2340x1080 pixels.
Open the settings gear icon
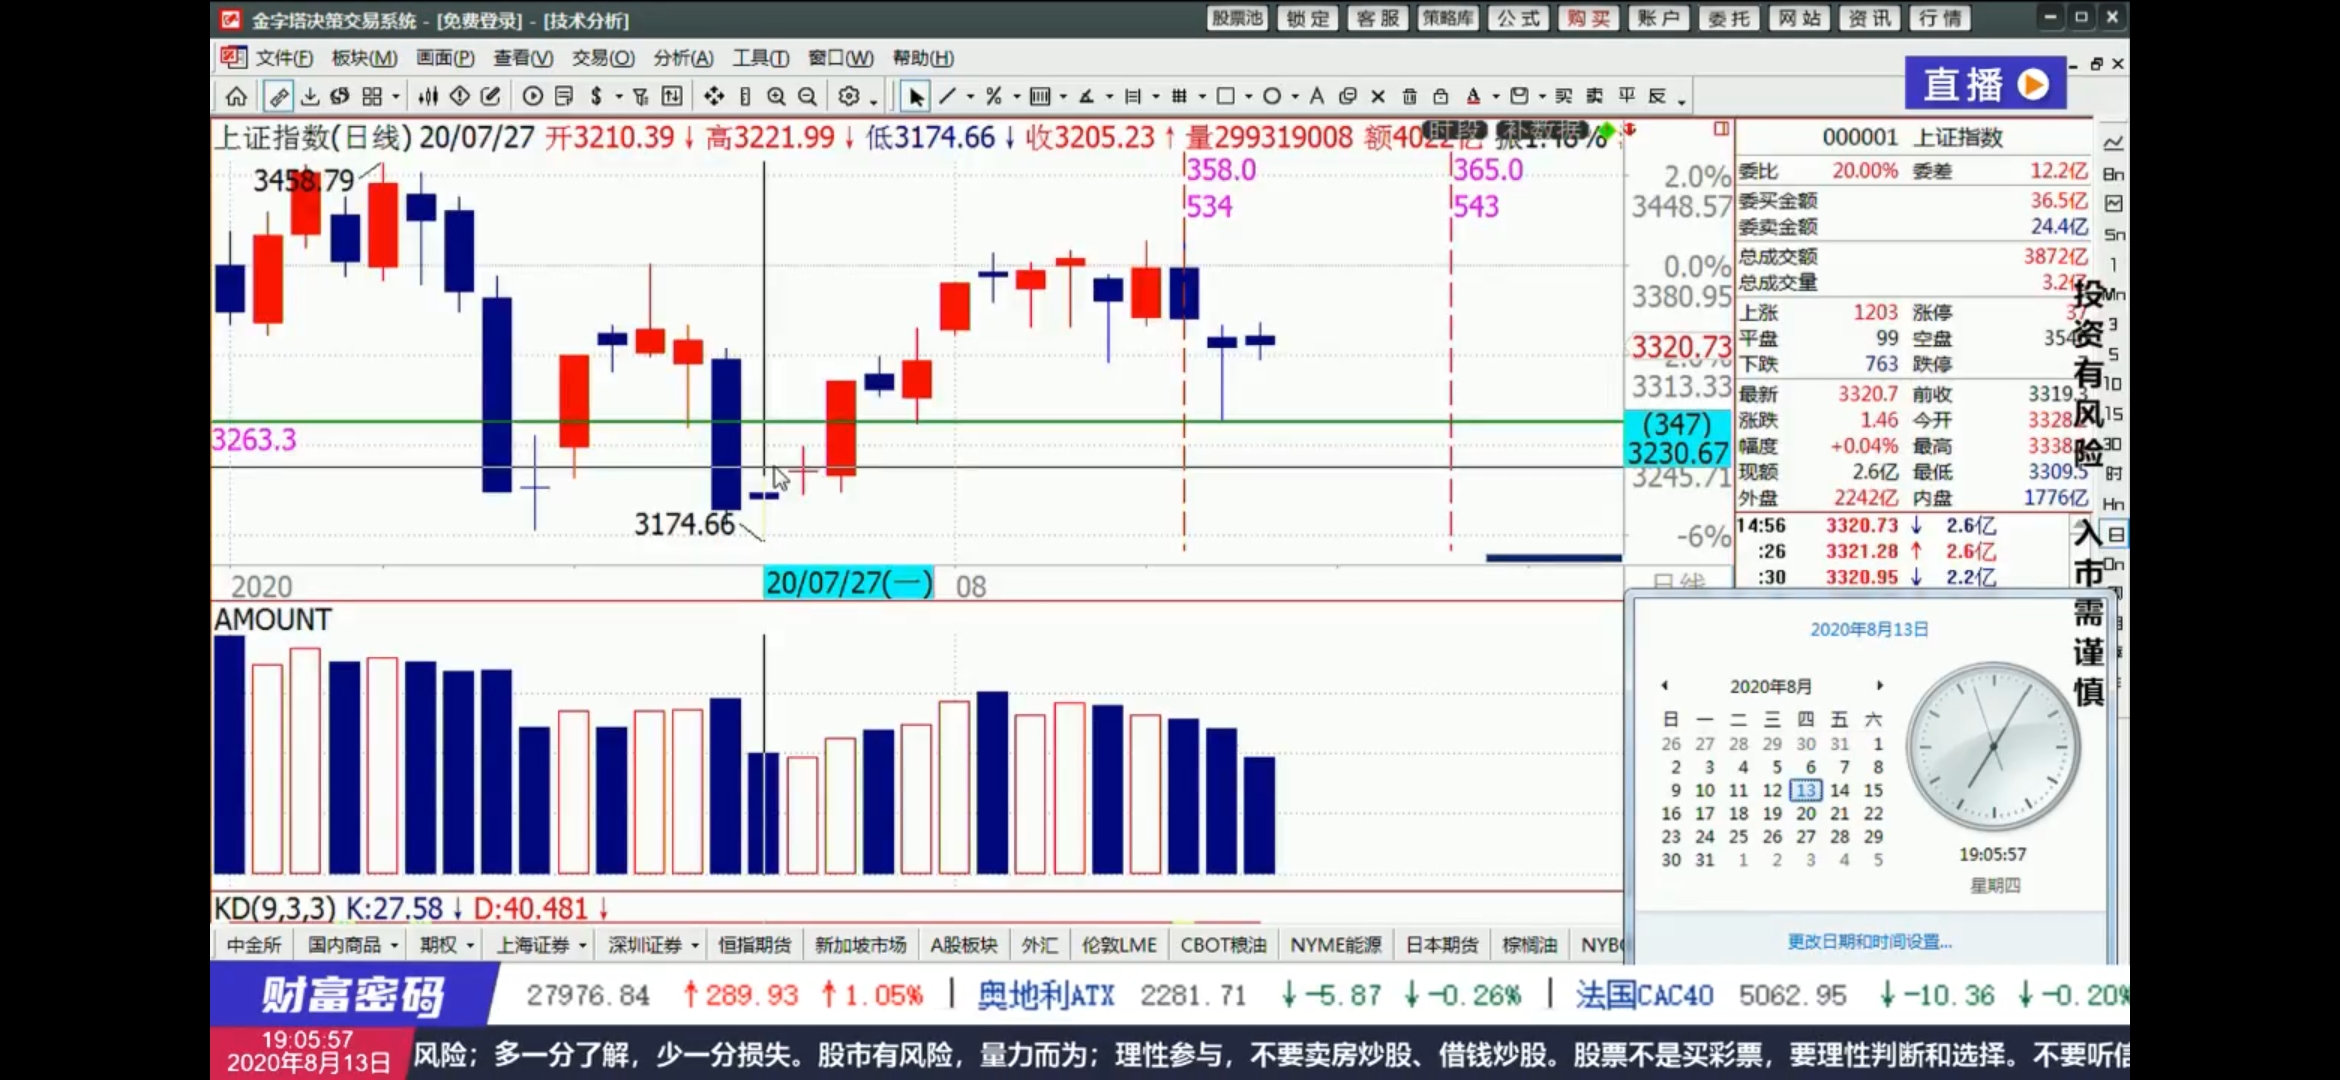click(849, 97)
